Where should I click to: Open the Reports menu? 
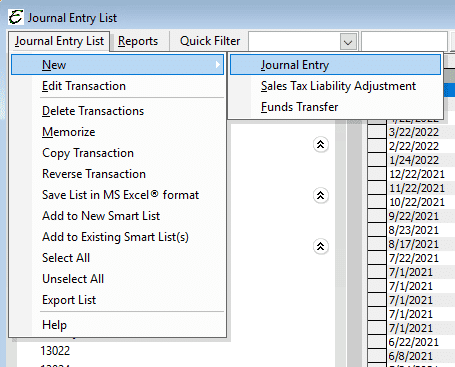point(138,41)
